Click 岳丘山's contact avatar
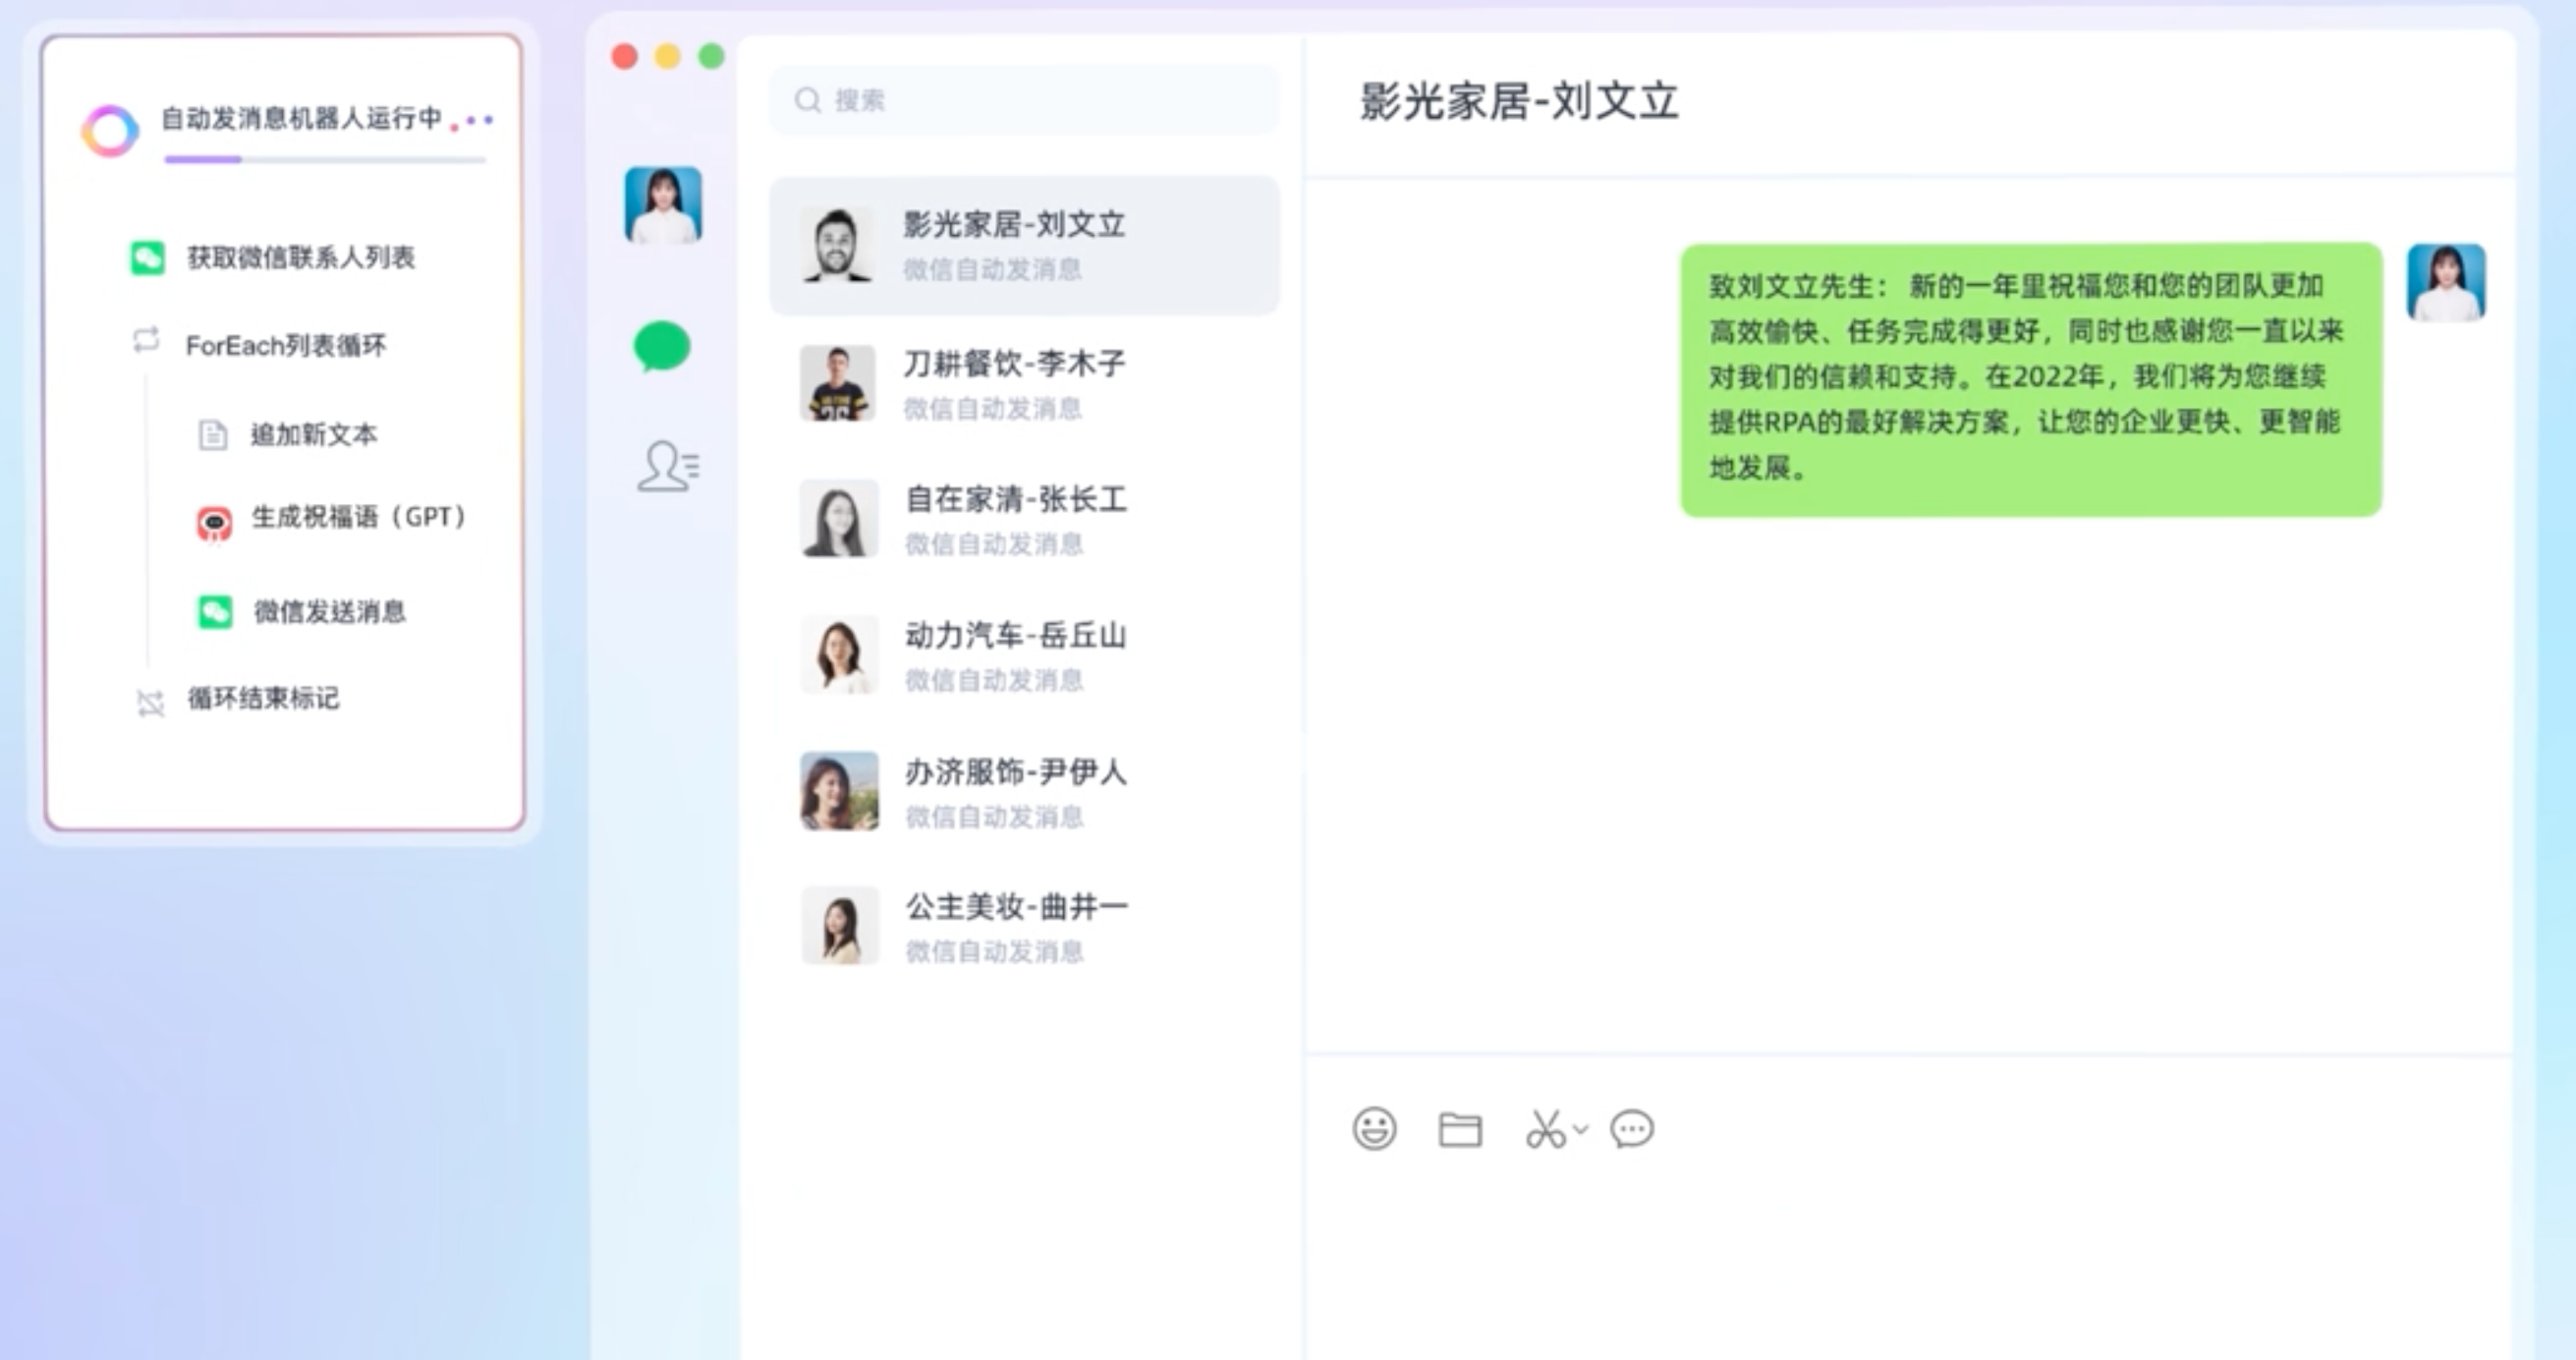The image size is (2576, 1360). click(x=838, y=655)
